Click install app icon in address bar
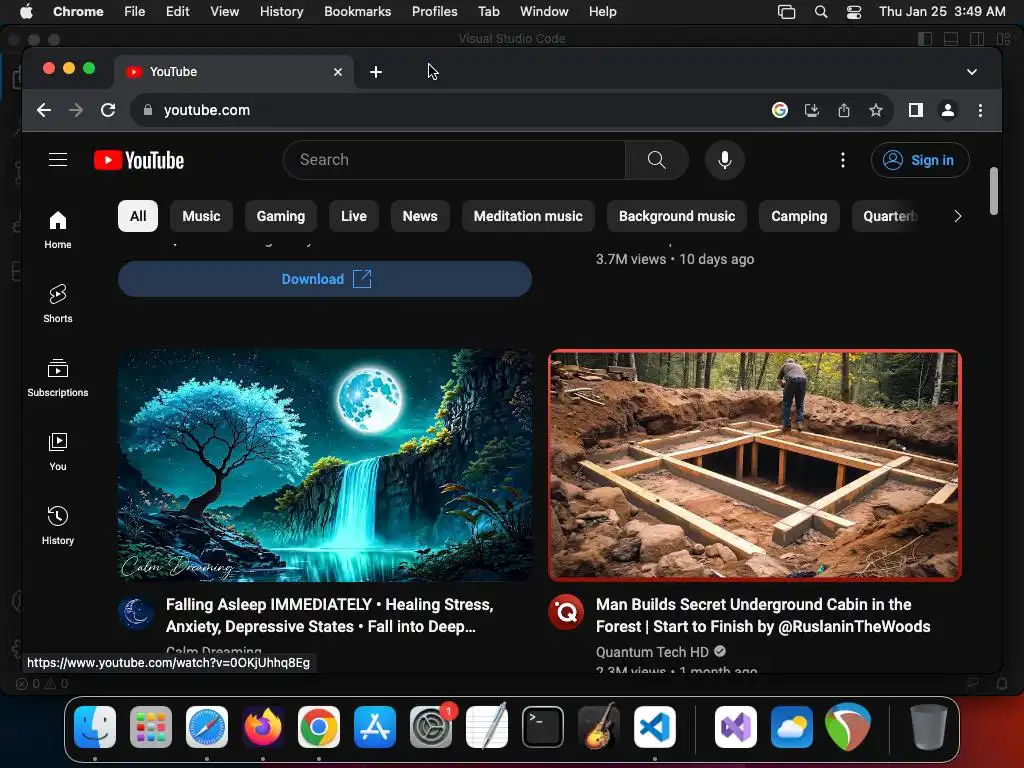 click(811, 110)
